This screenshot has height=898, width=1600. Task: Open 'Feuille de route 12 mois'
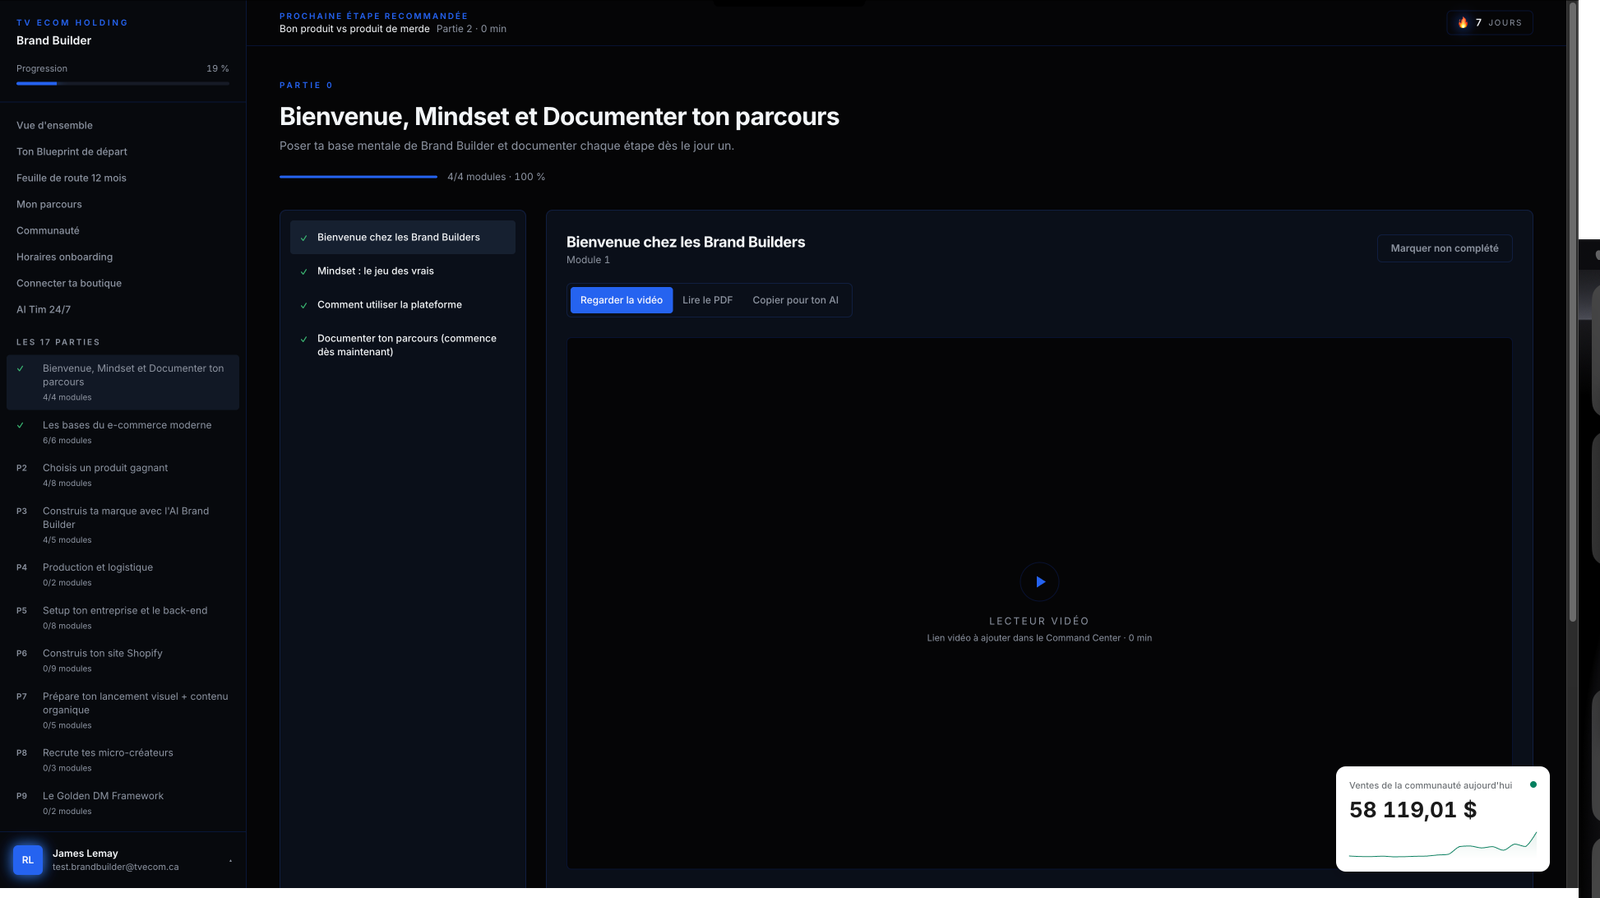coord(71,178)
